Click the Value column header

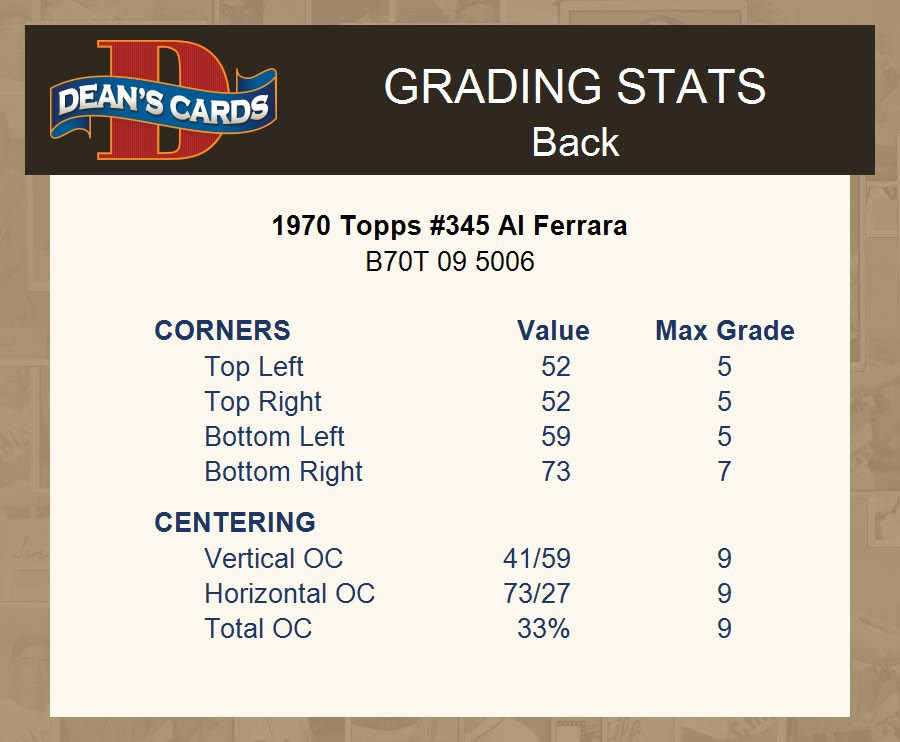pos(553,331)
